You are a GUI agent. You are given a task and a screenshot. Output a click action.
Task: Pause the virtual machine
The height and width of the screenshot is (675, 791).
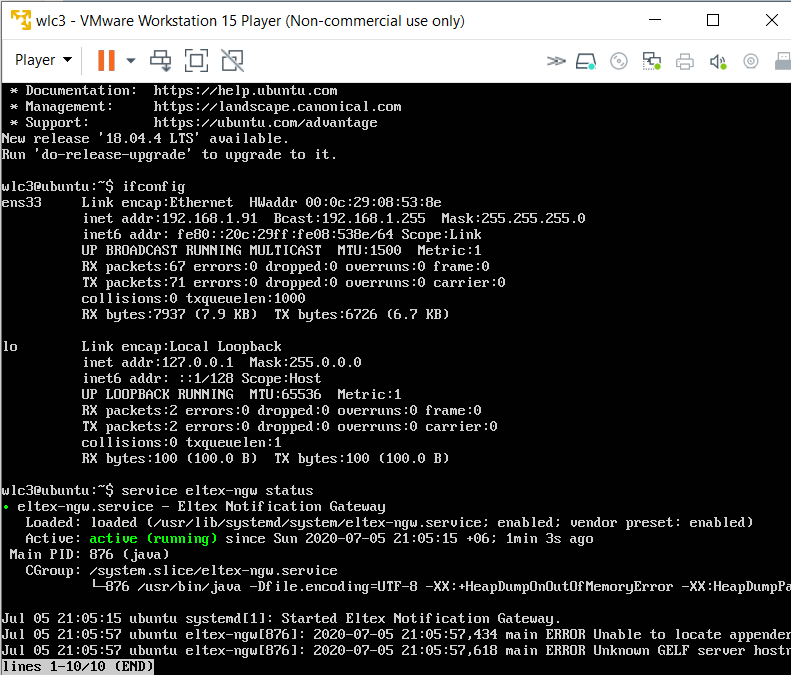(106, 61)
